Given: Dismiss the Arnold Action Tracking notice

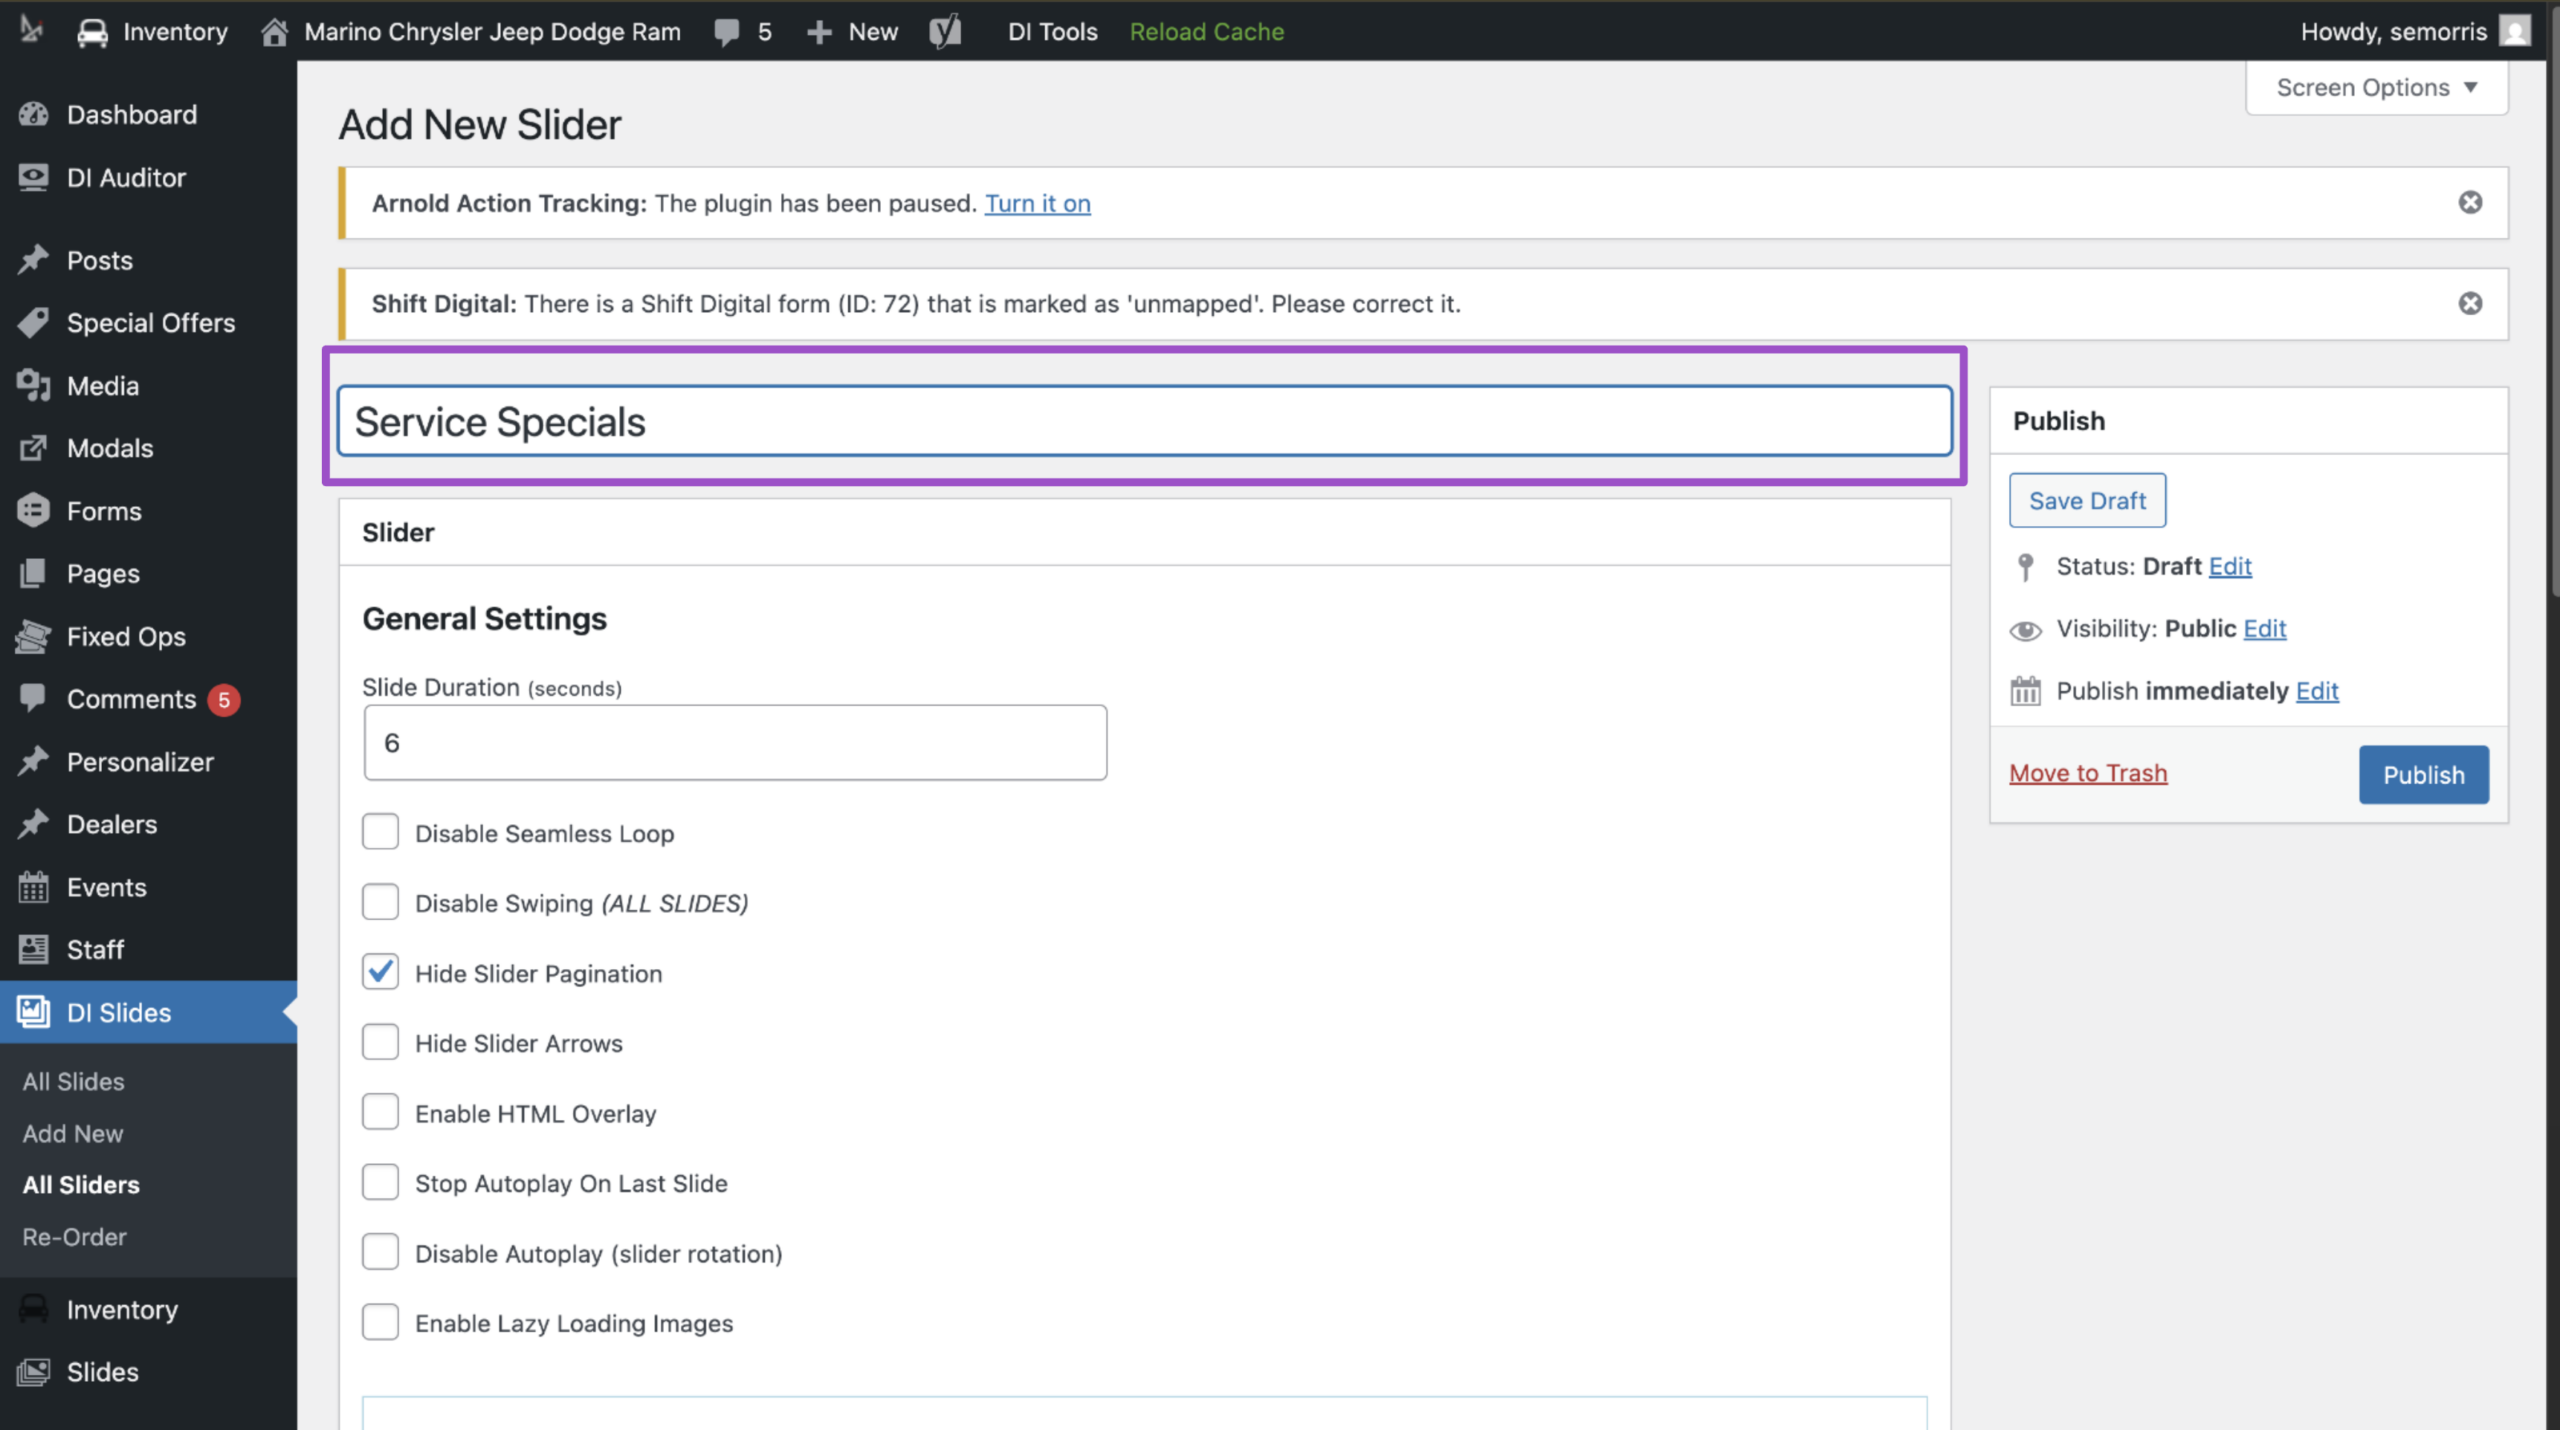Looking at the screenshot, I should (2470, 203).
